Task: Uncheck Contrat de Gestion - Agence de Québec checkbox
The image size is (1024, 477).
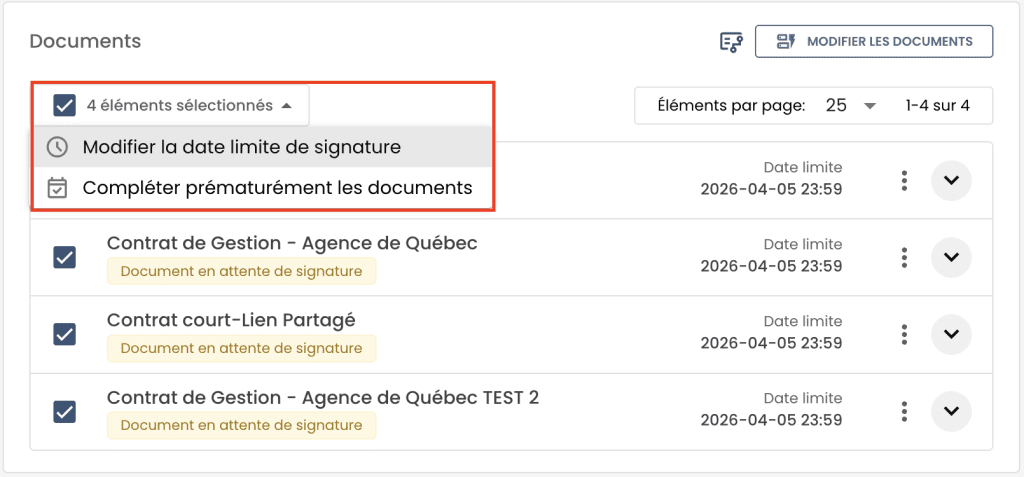Action: (x=65, y=257)
